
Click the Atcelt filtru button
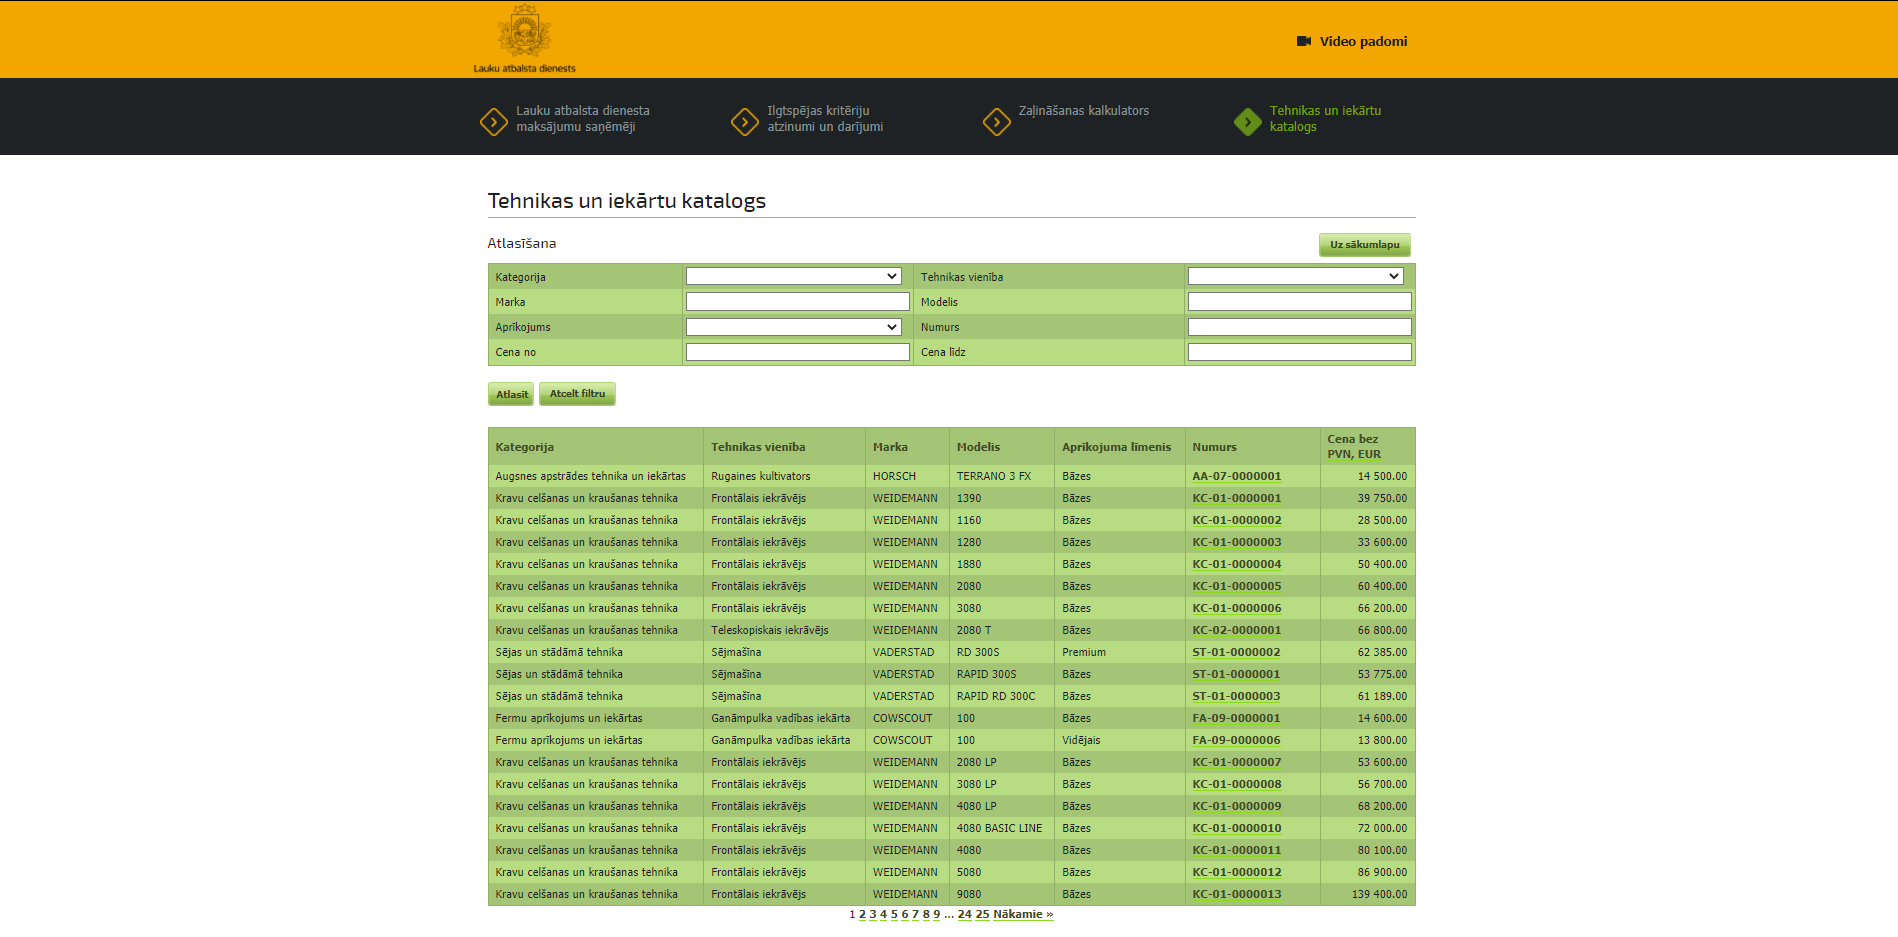(x=578, y=394)
